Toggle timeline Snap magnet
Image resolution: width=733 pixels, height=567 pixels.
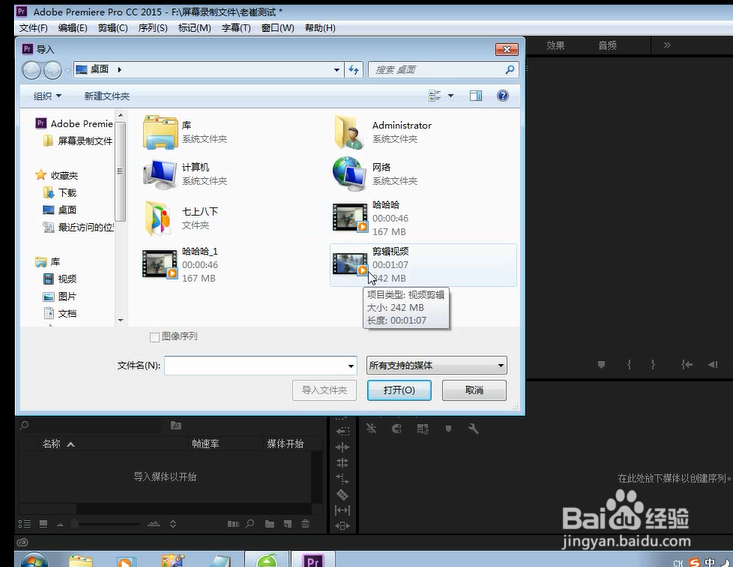pyautogui.click(x=396, y=429)
